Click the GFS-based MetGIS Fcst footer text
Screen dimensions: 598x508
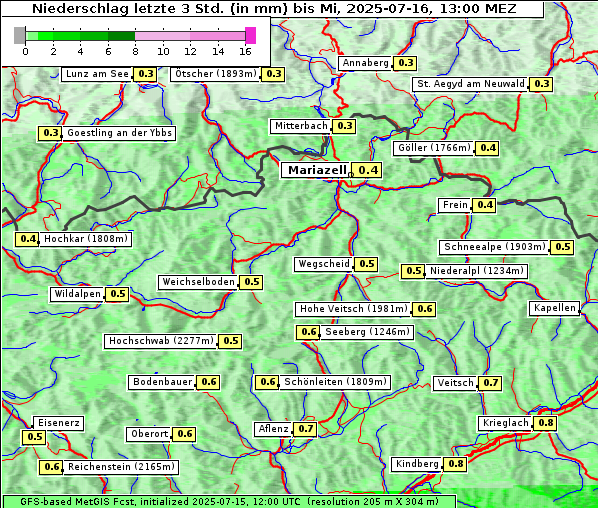229,502
